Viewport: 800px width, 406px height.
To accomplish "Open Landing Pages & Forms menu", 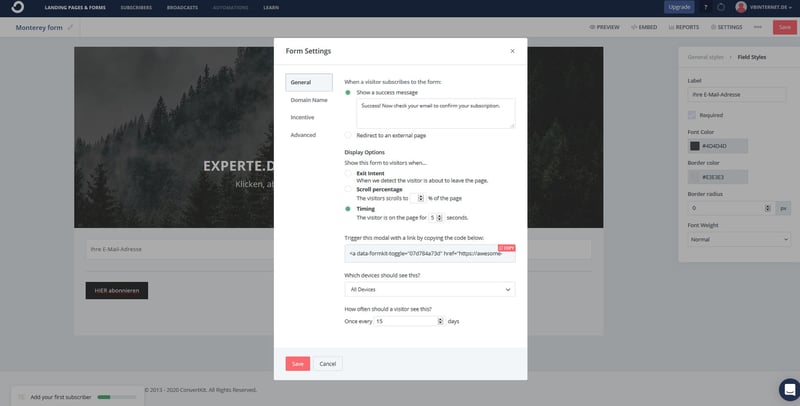I will pyautogui.click(x=75, y=8).
